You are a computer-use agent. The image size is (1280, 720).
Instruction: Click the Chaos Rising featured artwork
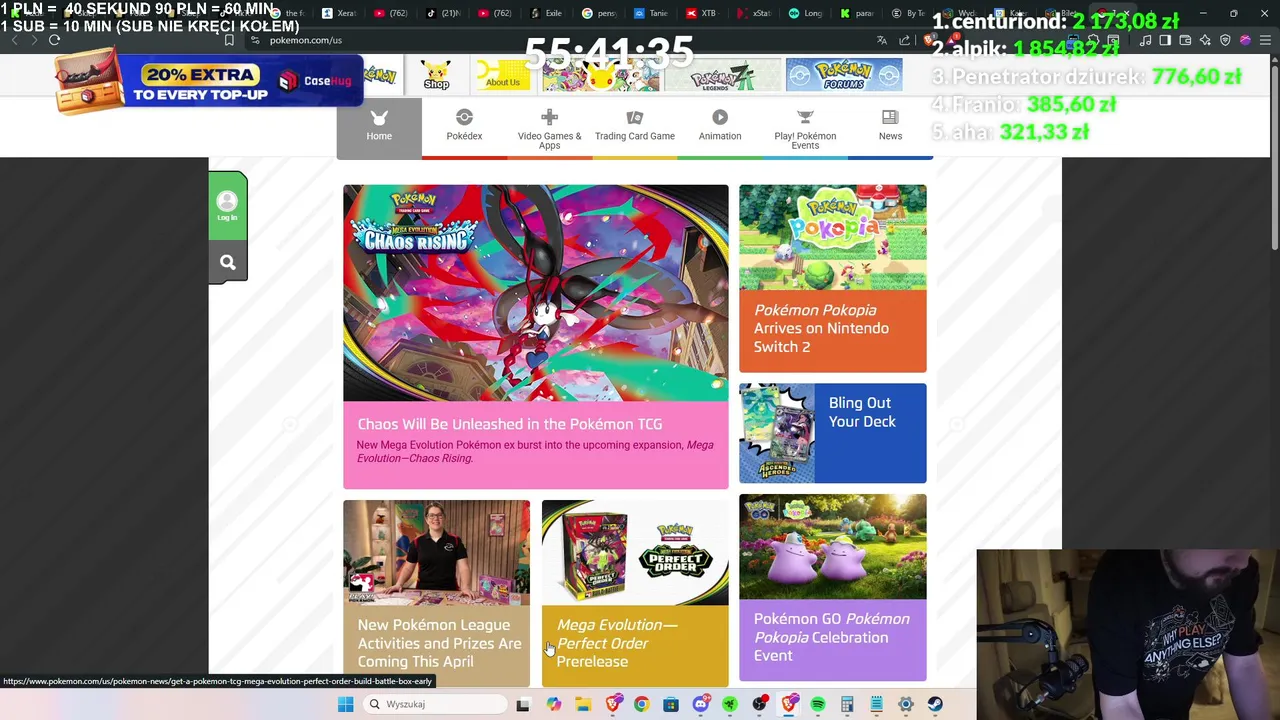[536, 293]
